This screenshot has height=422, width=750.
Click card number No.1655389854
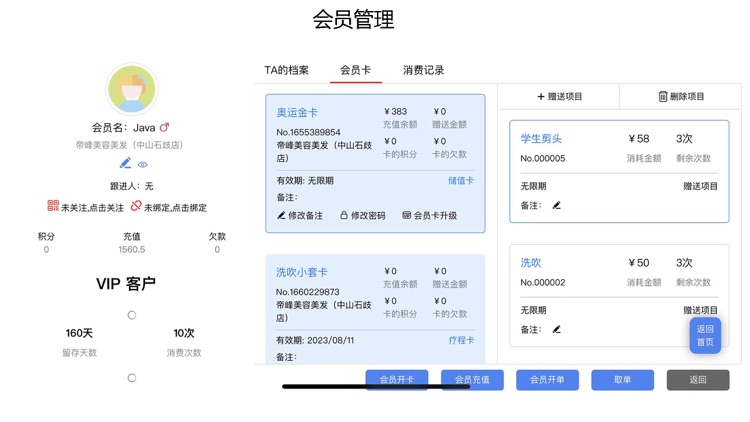tap(309, 132)
